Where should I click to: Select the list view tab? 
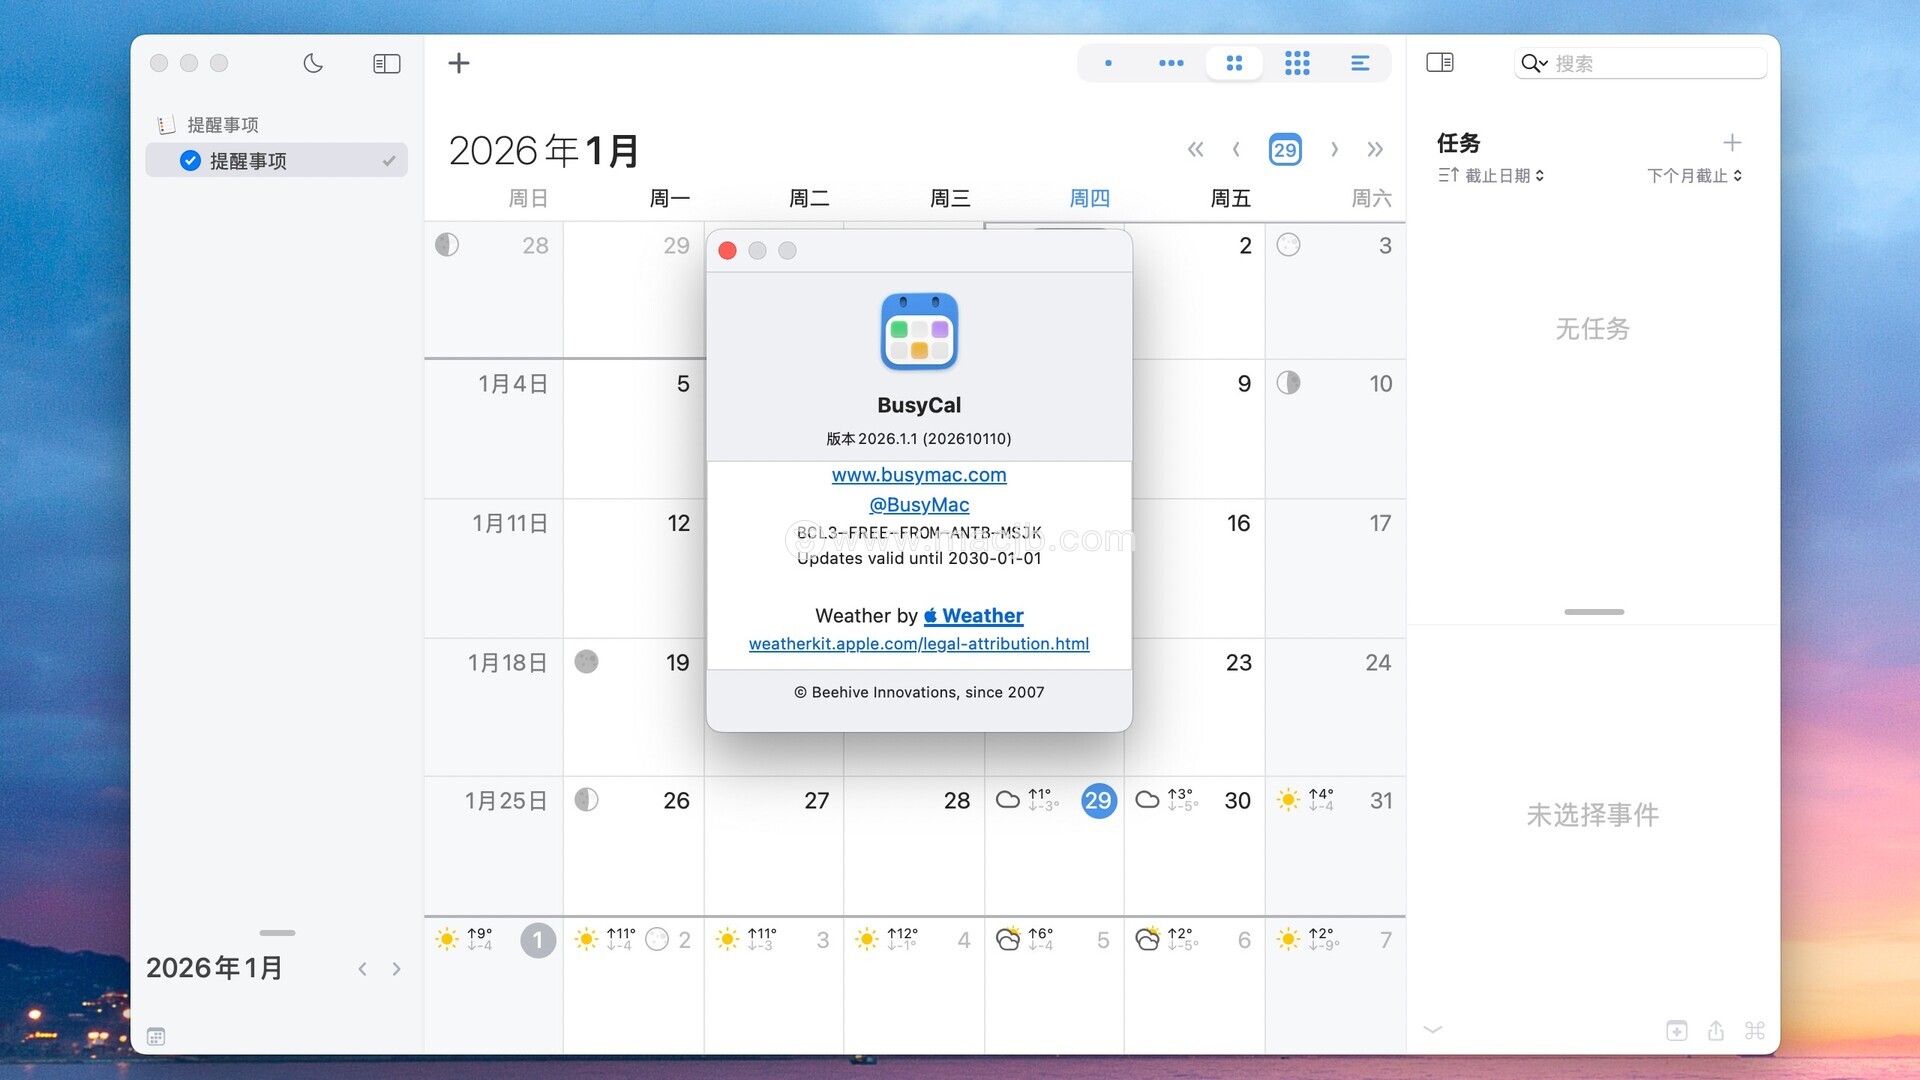point(1360,63)
